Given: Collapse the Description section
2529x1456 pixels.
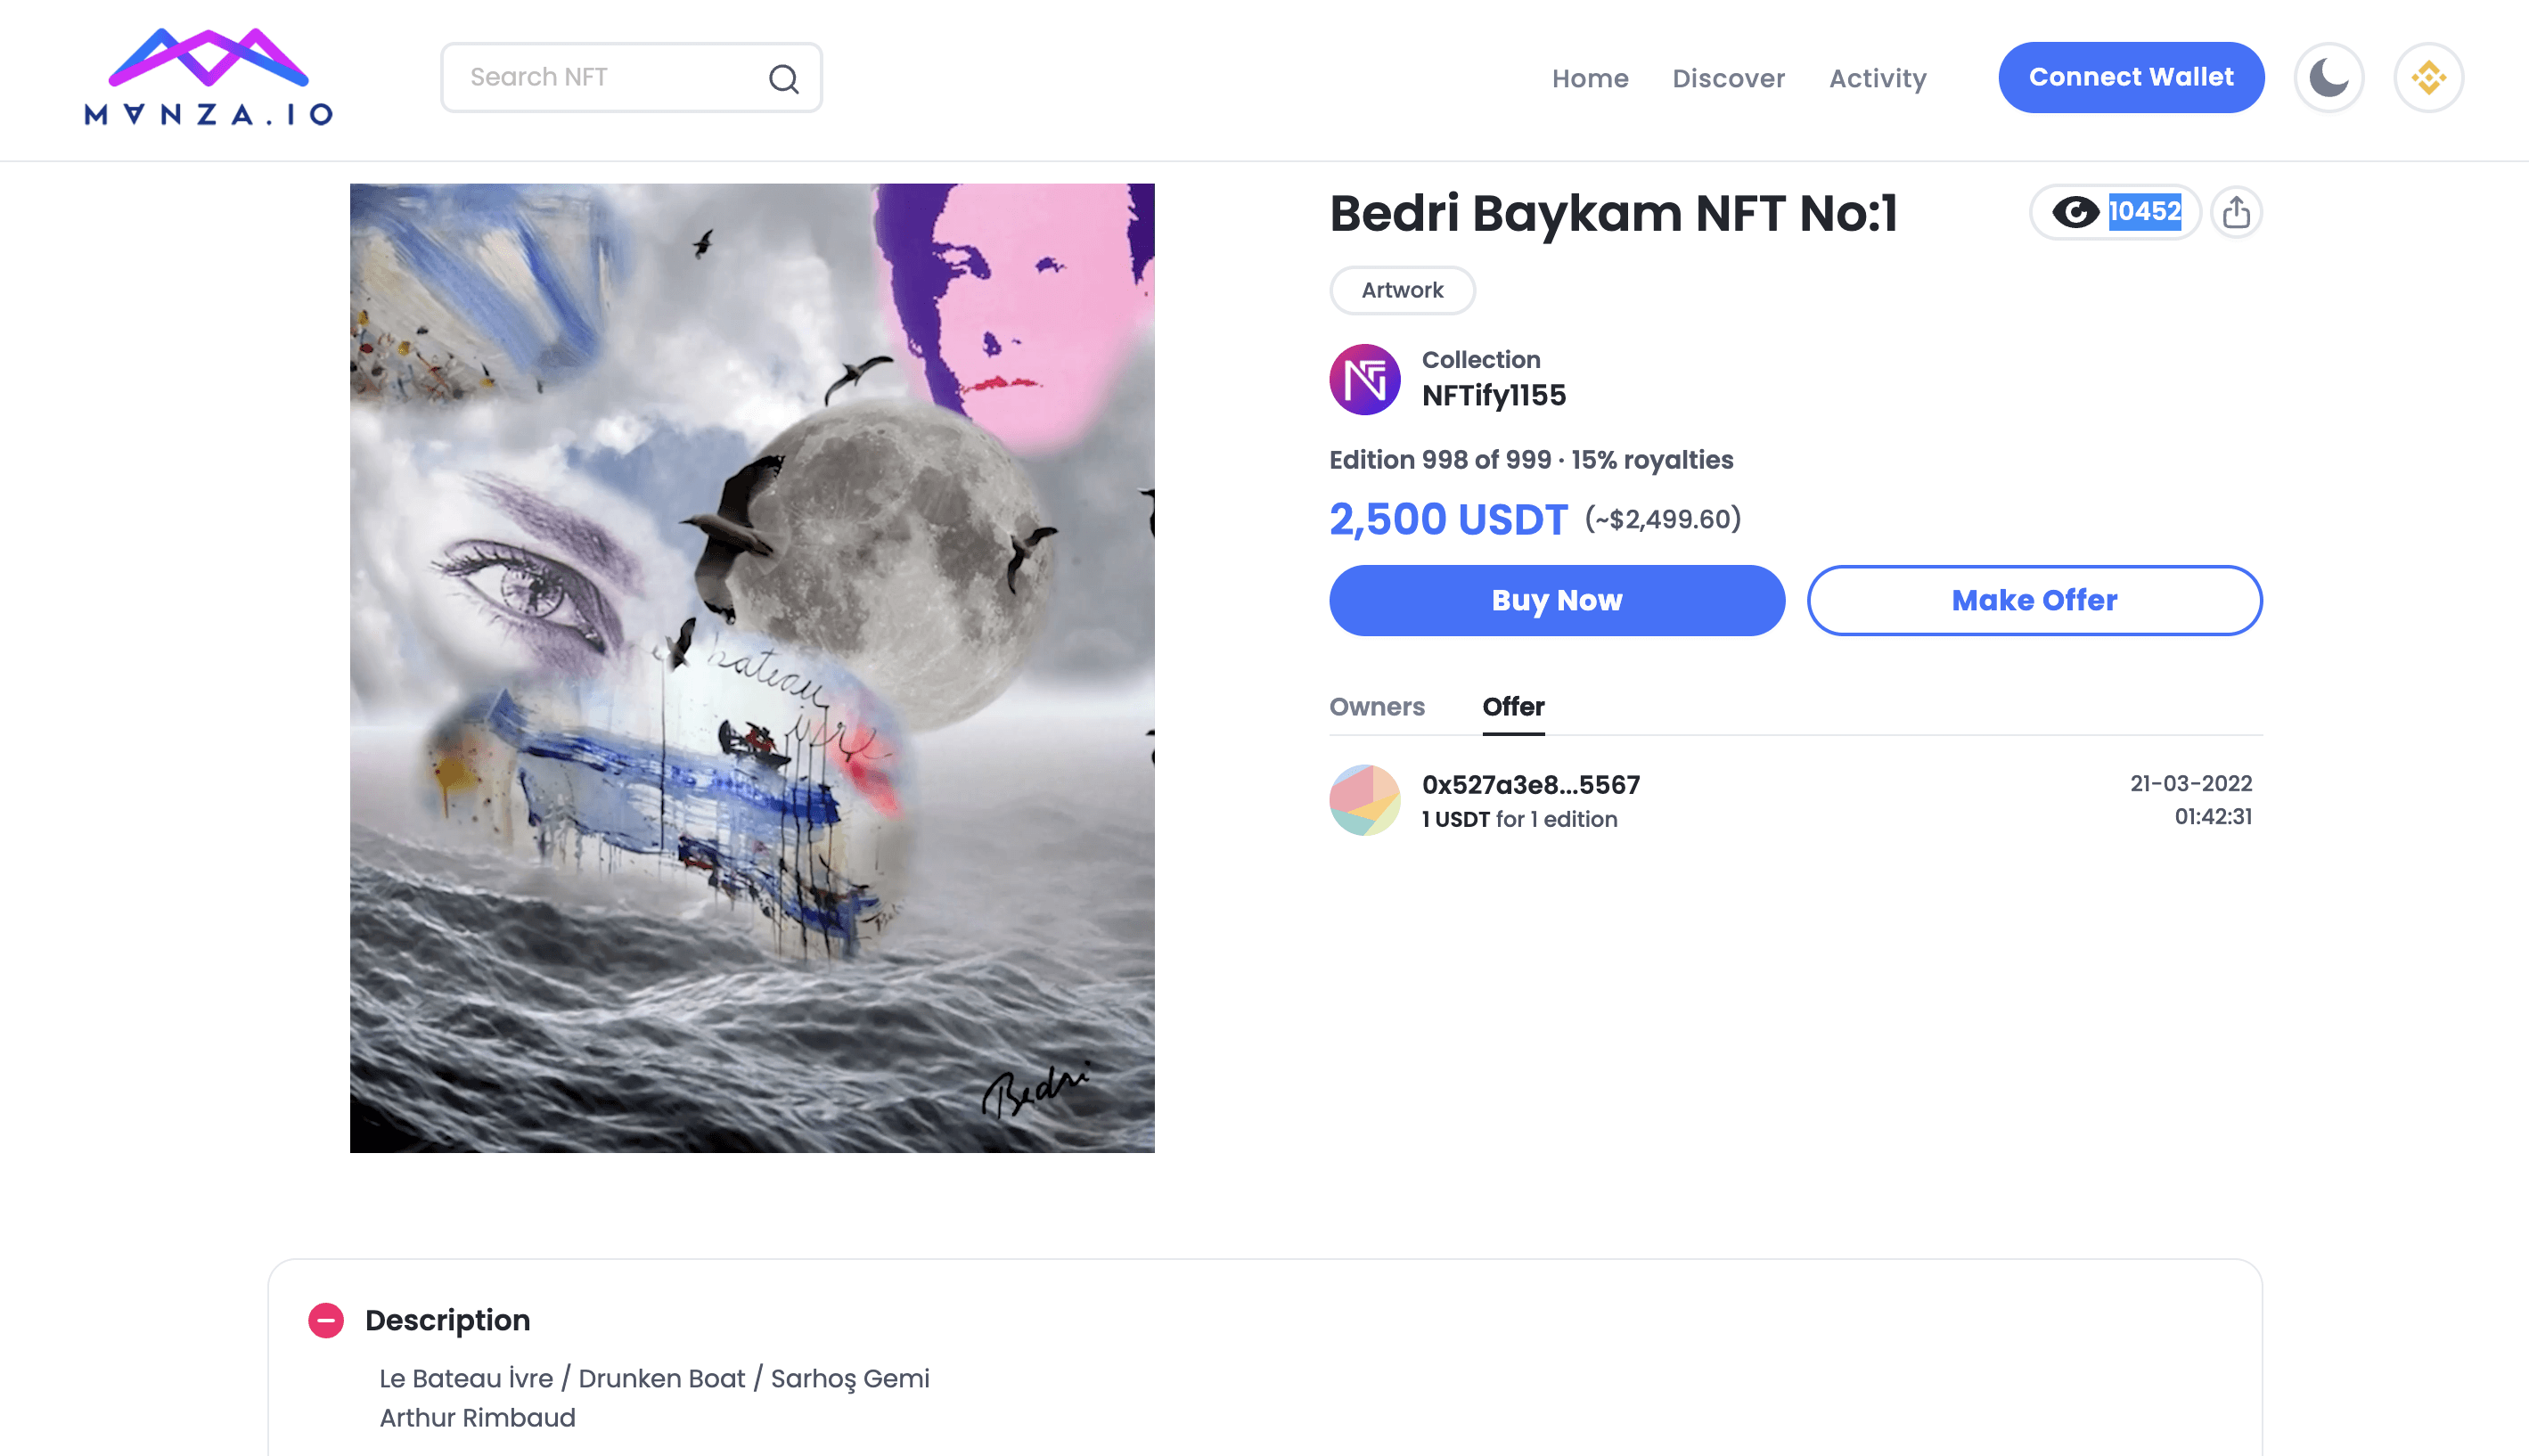Looking at the screenshot, I should [326, 1320].
